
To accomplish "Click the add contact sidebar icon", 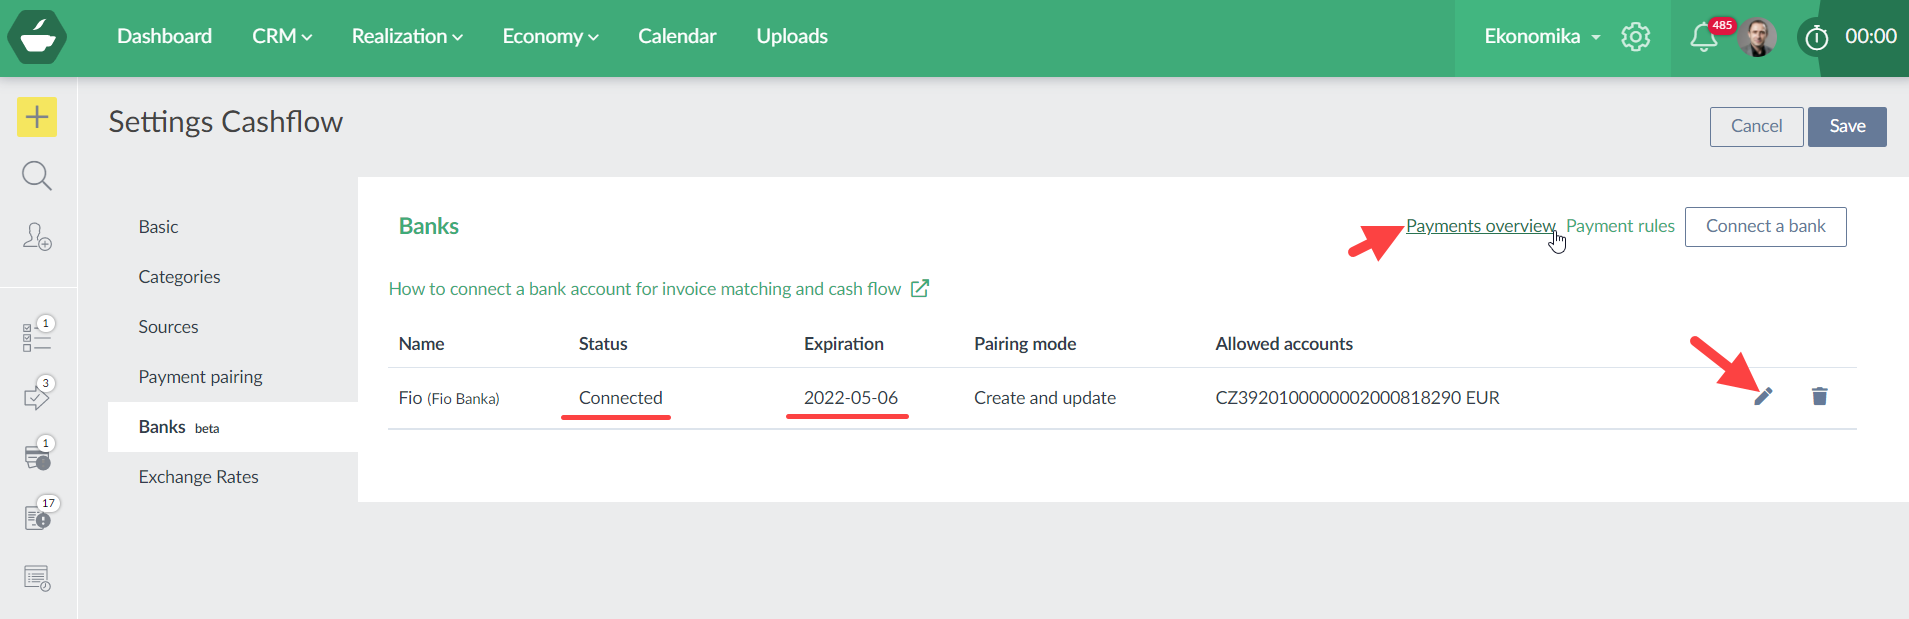I will (37, 236).
